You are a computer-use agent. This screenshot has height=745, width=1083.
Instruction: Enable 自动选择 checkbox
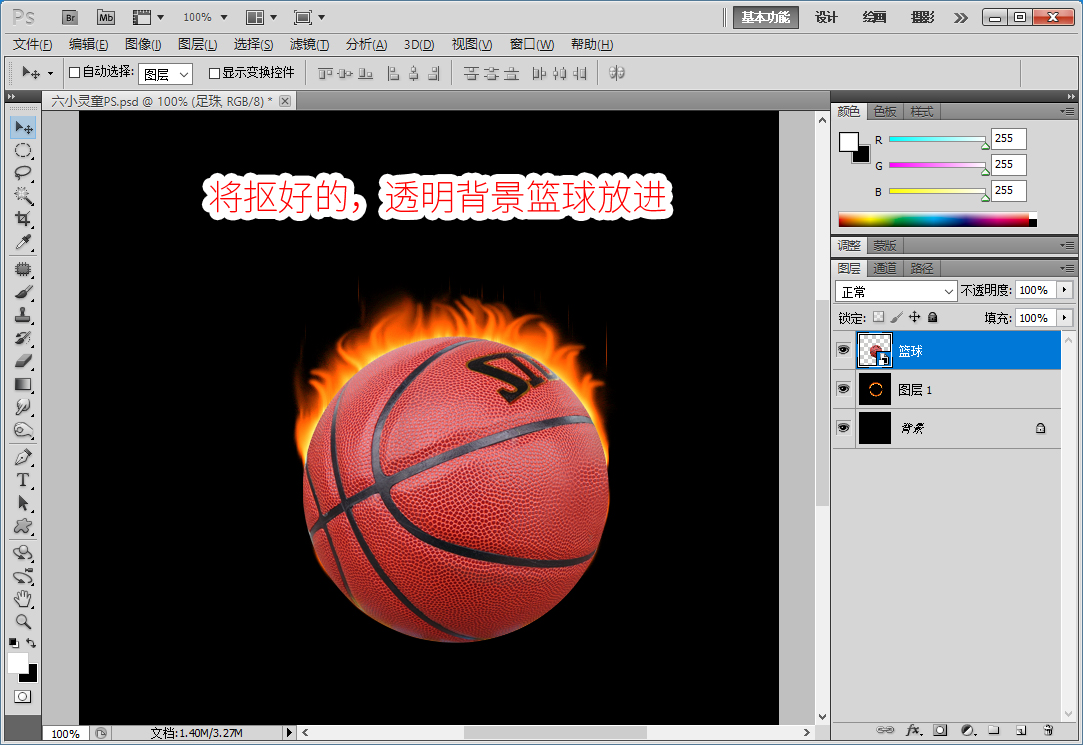point(75,72)
